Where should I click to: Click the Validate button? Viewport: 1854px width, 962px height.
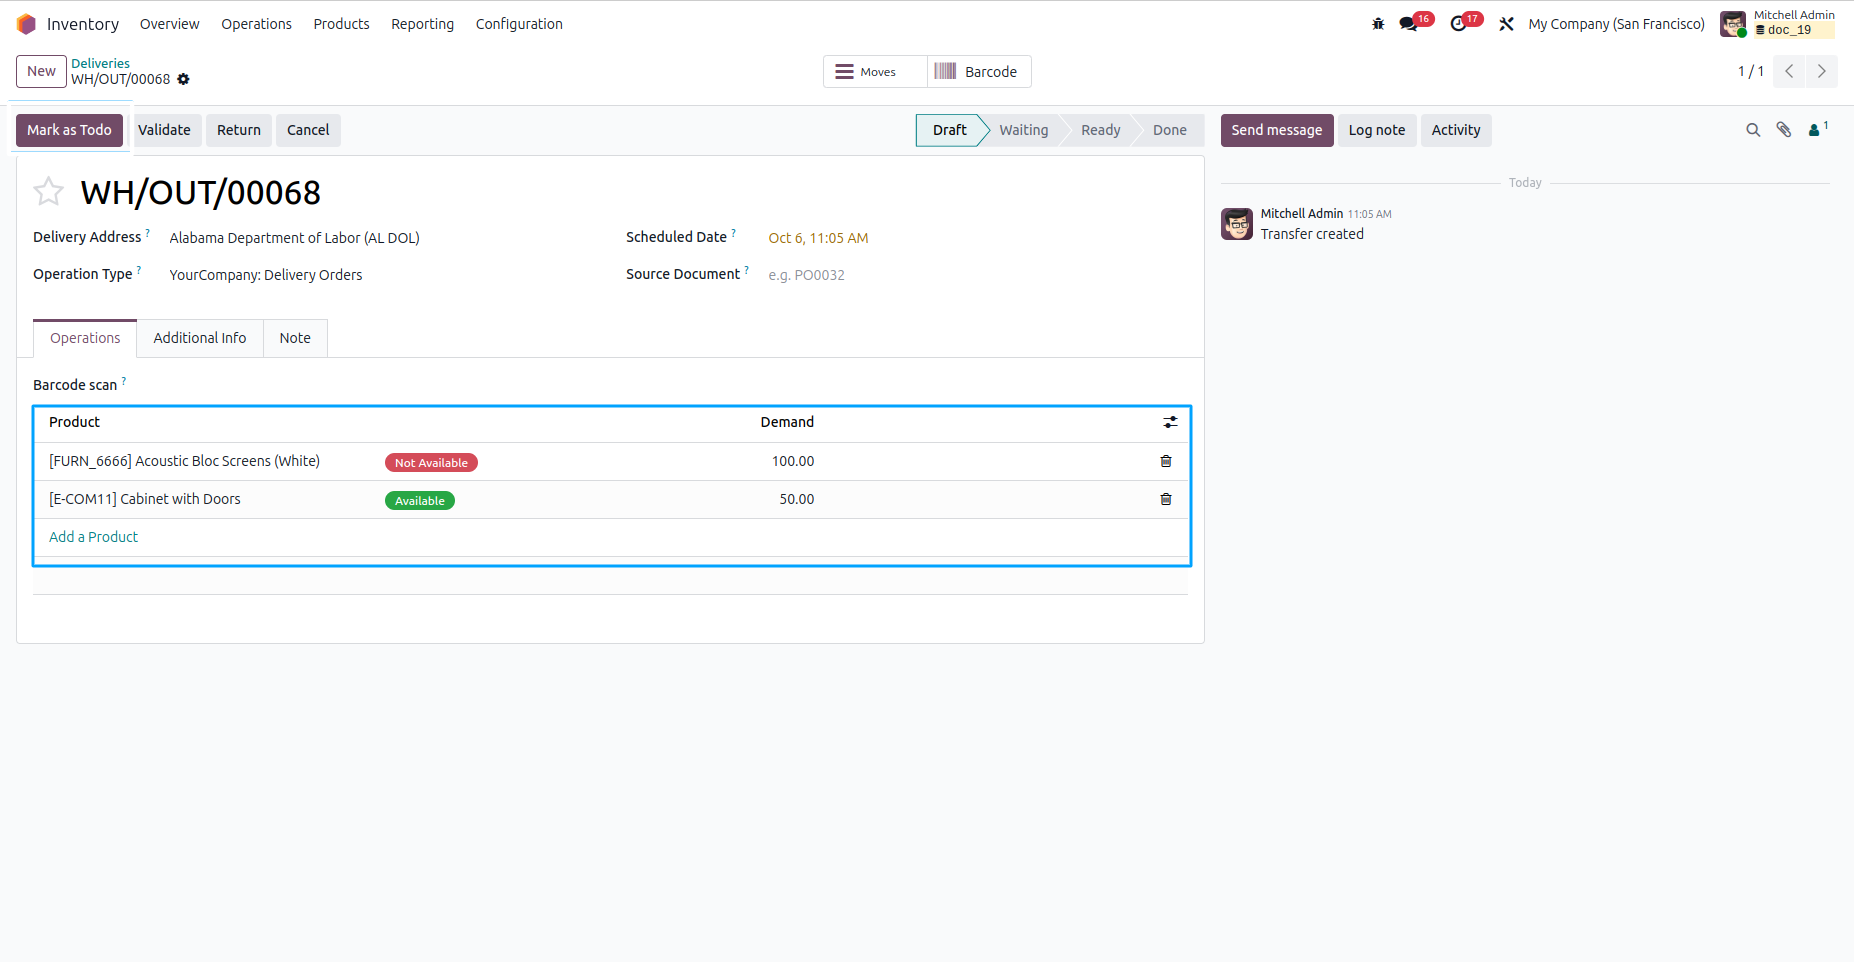pyautogui.click(x=164, y=130)
